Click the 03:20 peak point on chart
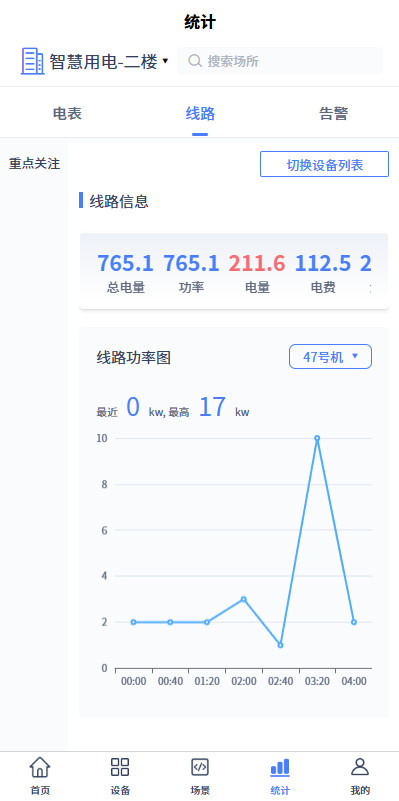The height and width of the screenshot is (801, 399). [x=317, y=438]
